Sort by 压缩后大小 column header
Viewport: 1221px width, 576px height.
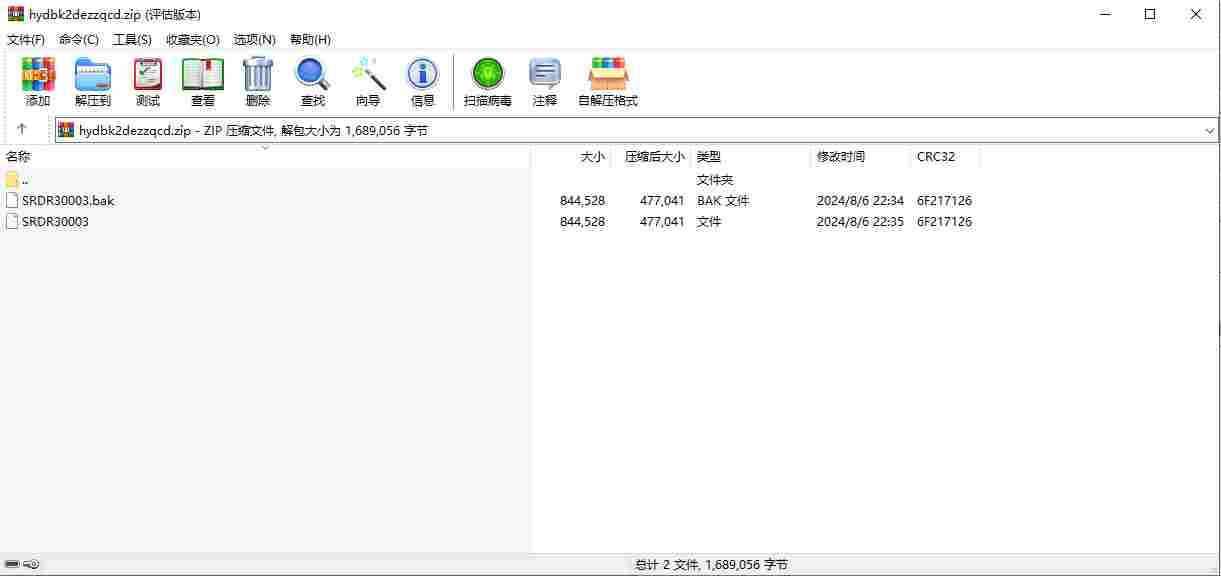click(651, 157)
